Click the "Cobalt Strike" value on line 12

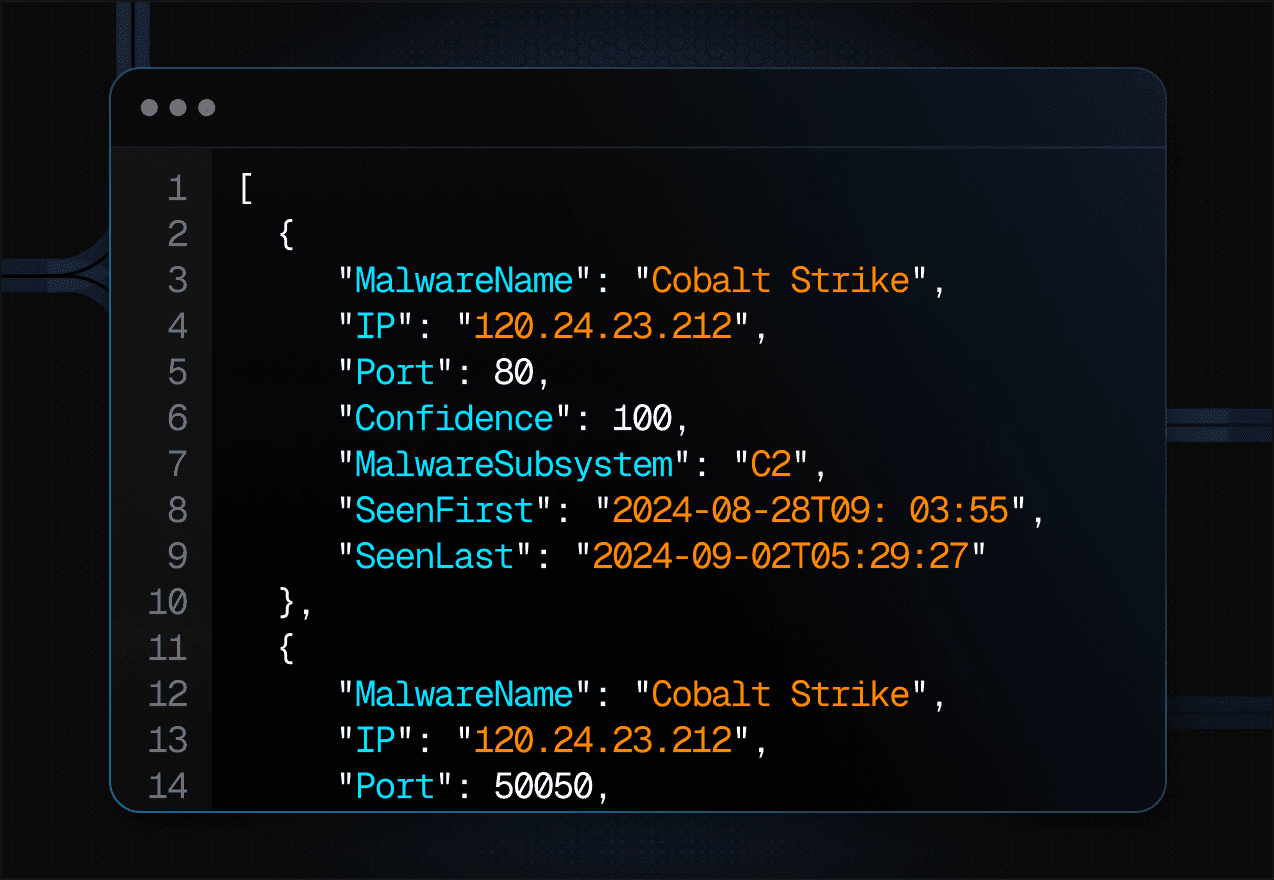[781, 694]
